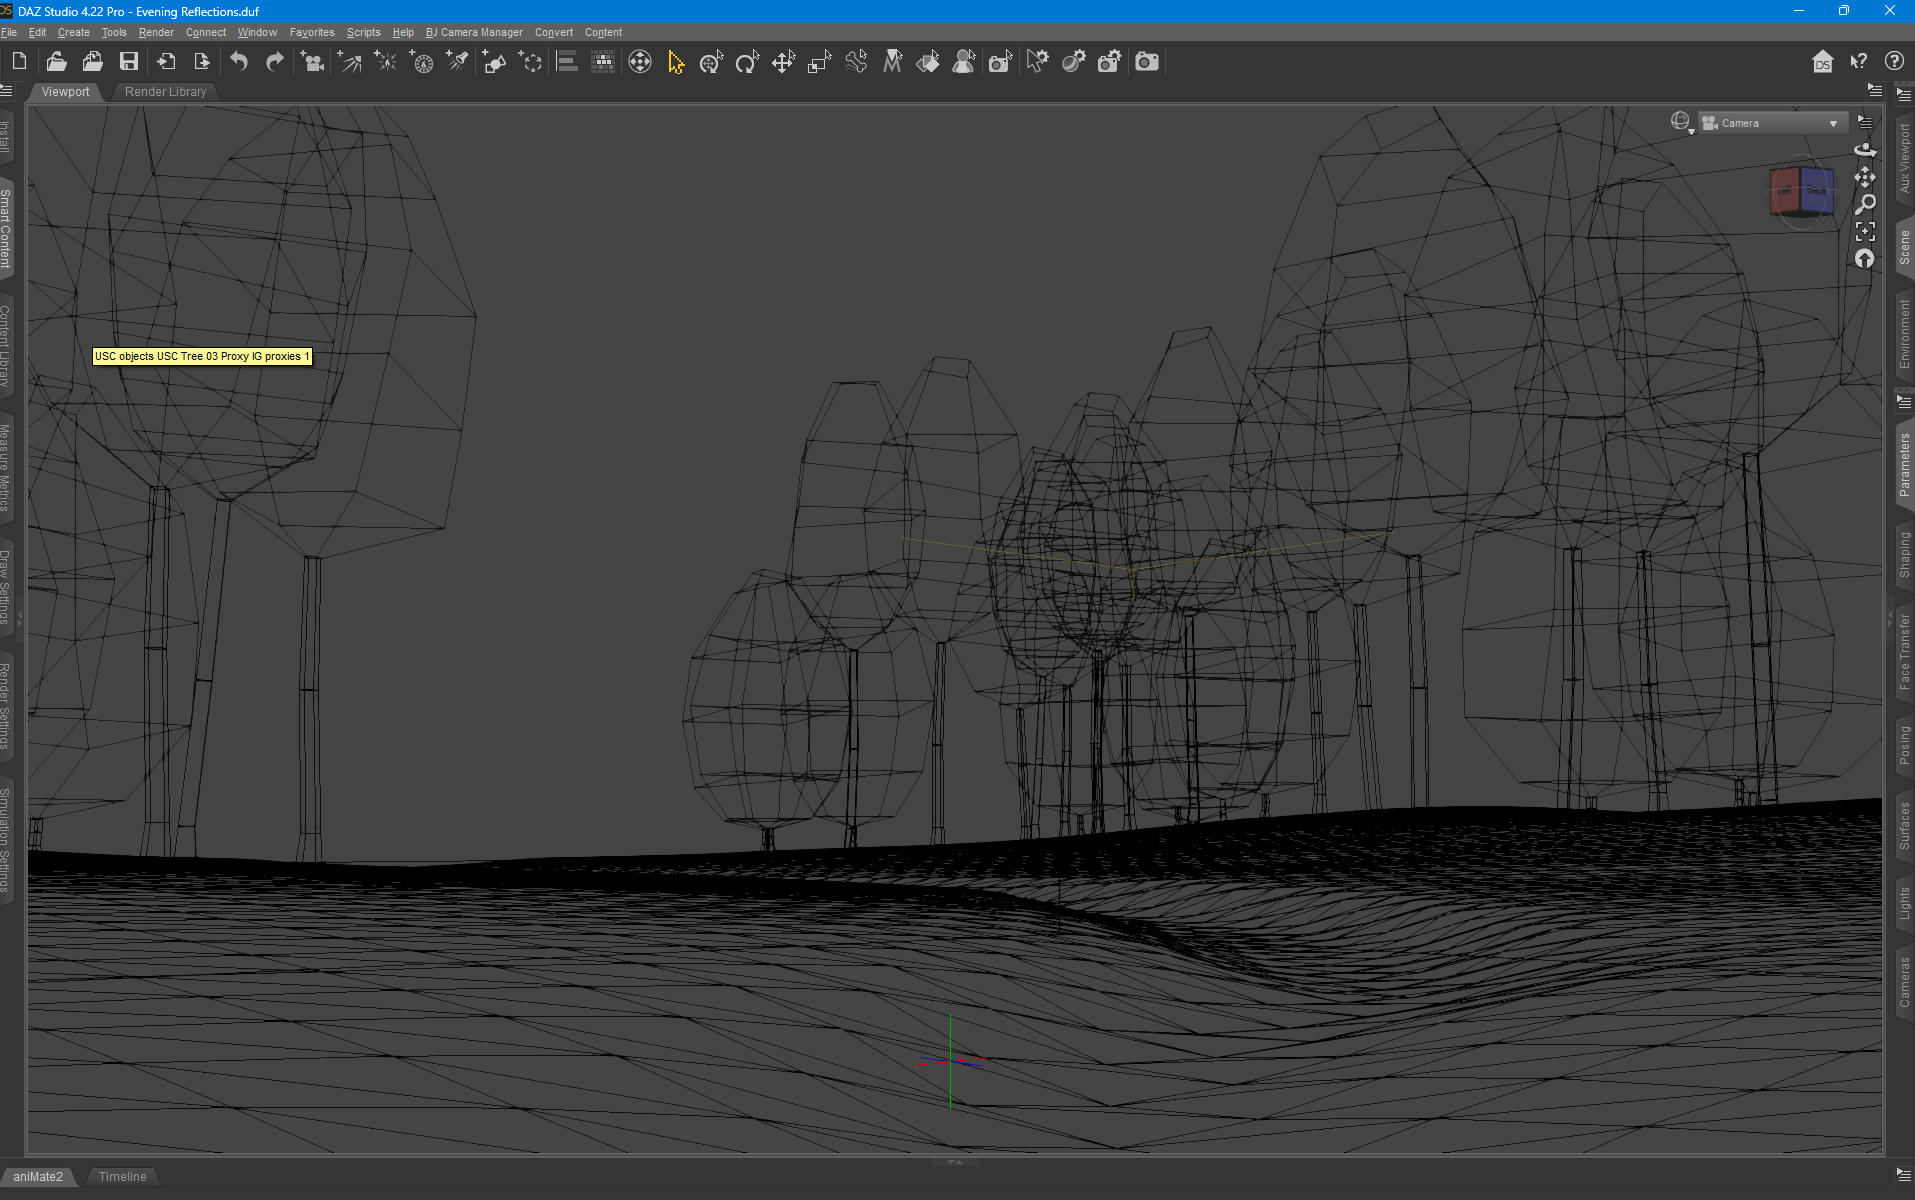The height and width of the screenshot is (1200, 1915).
Task: Switch to the Timeline tab
Action: pyautogui.click(x=122, y=1176)
